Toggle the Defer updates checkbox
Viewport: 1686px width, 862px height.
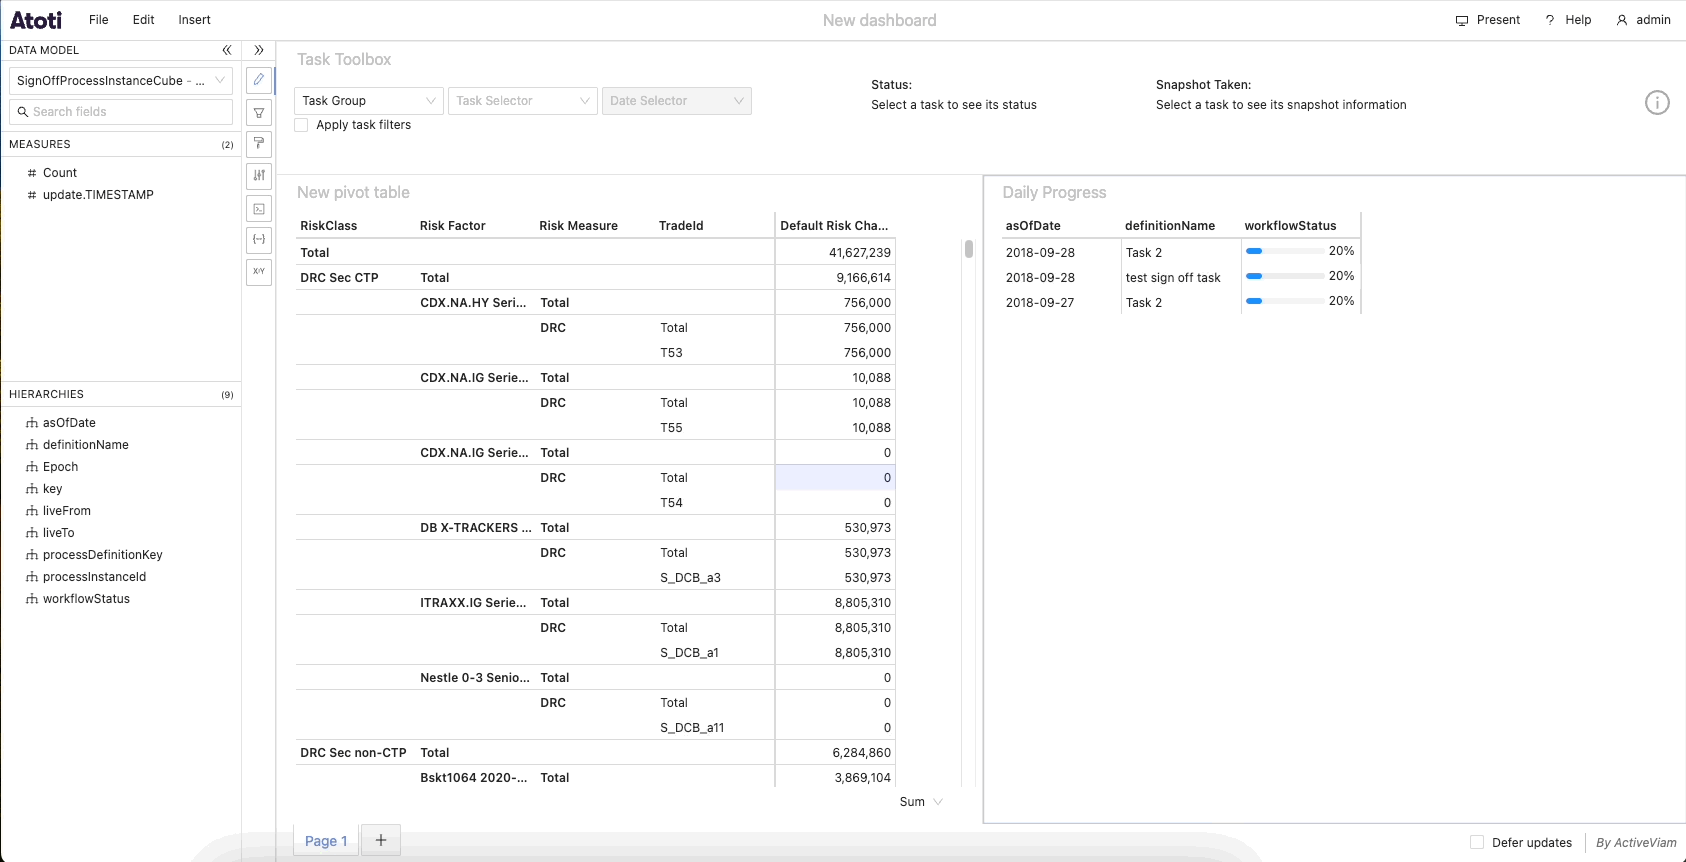tap(1477, 842)
